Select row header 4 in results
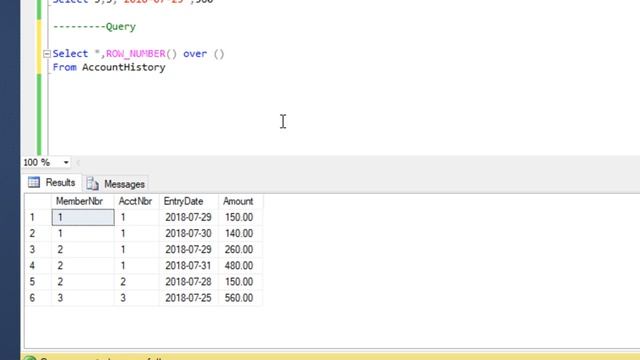Screen dimensions: 640x360 tap(38, 266)
